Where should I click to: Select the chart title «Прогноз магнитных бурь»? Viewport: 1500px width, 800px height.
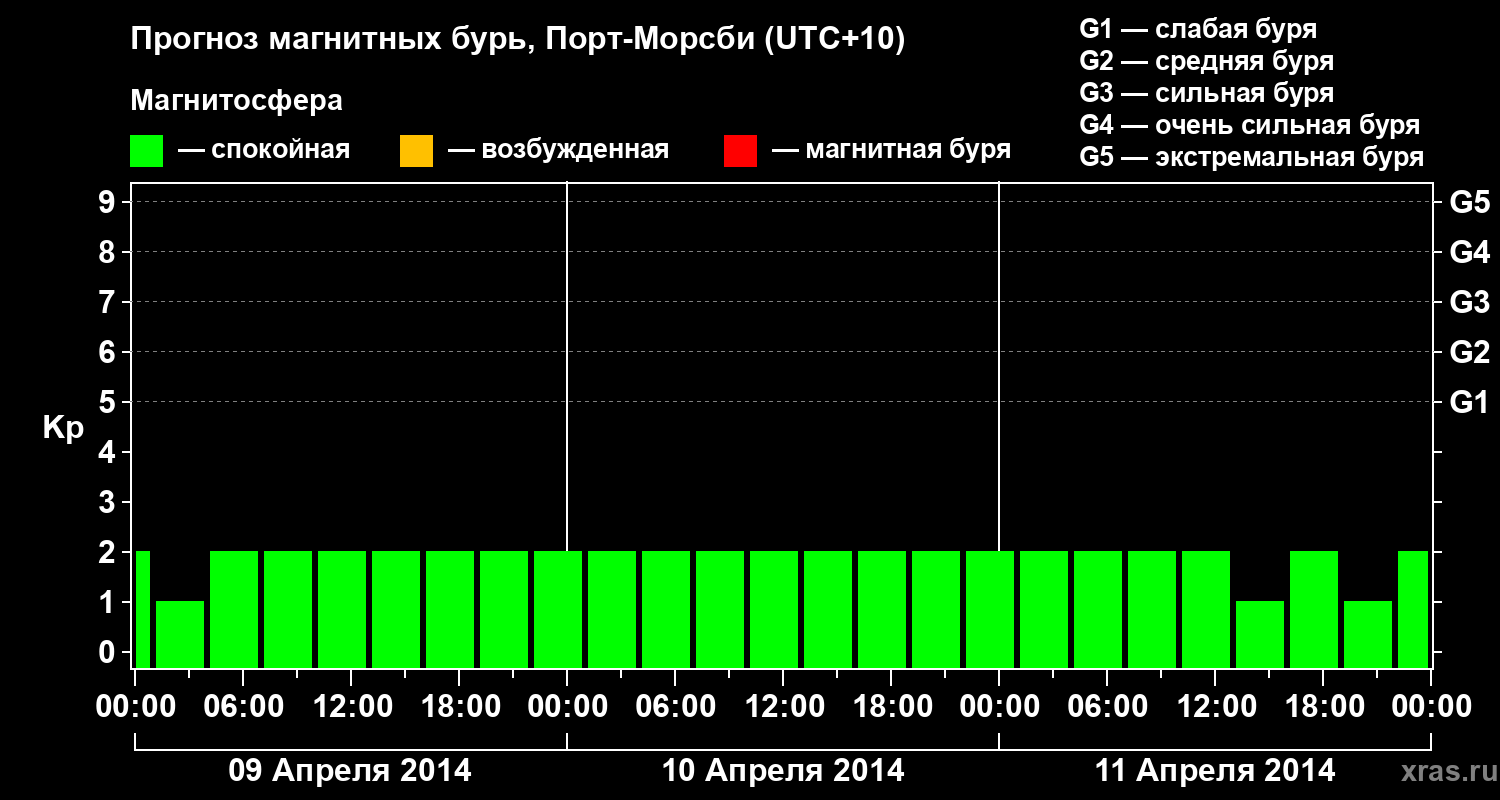[520, 37]
